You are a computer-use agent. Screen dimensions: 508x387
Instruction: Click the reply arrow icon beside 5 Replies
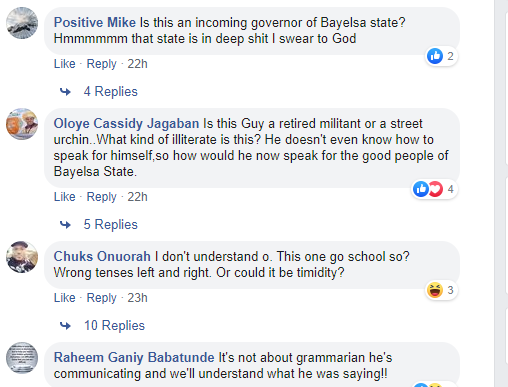(x=65, y=225)
